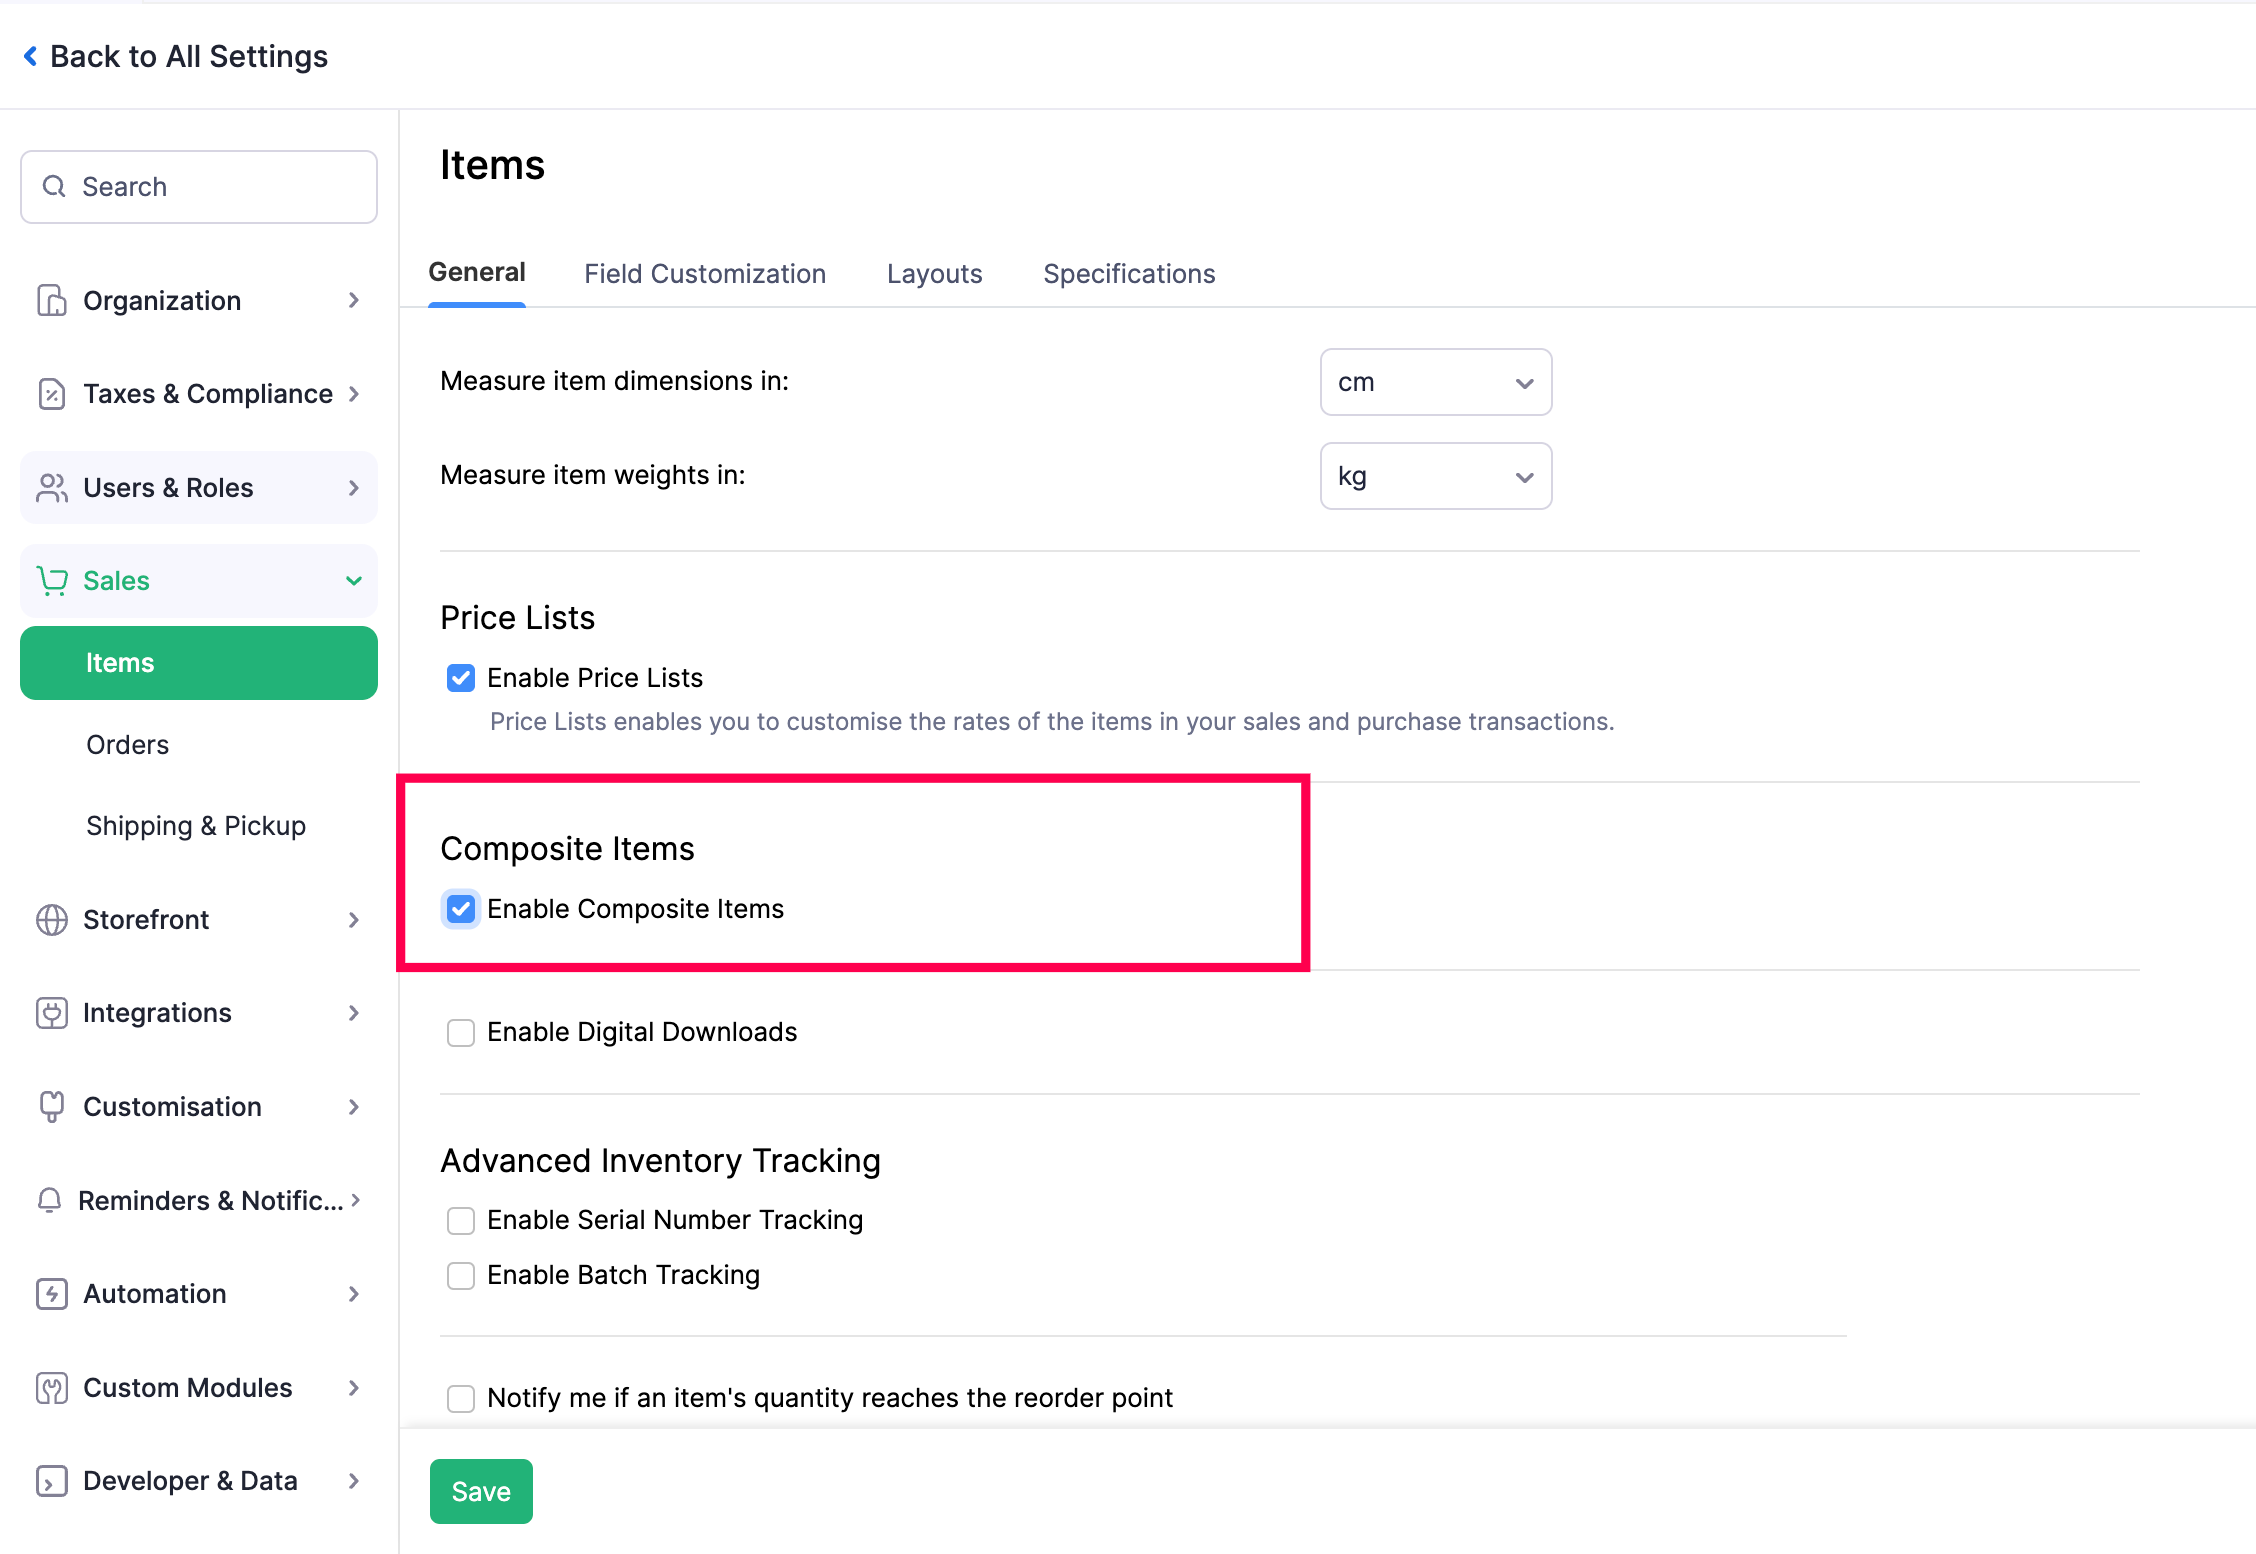Screen dimensions: 2256x1554
Task: Toggle Enable Composite Items checkbox
Action: click(461, 909)
